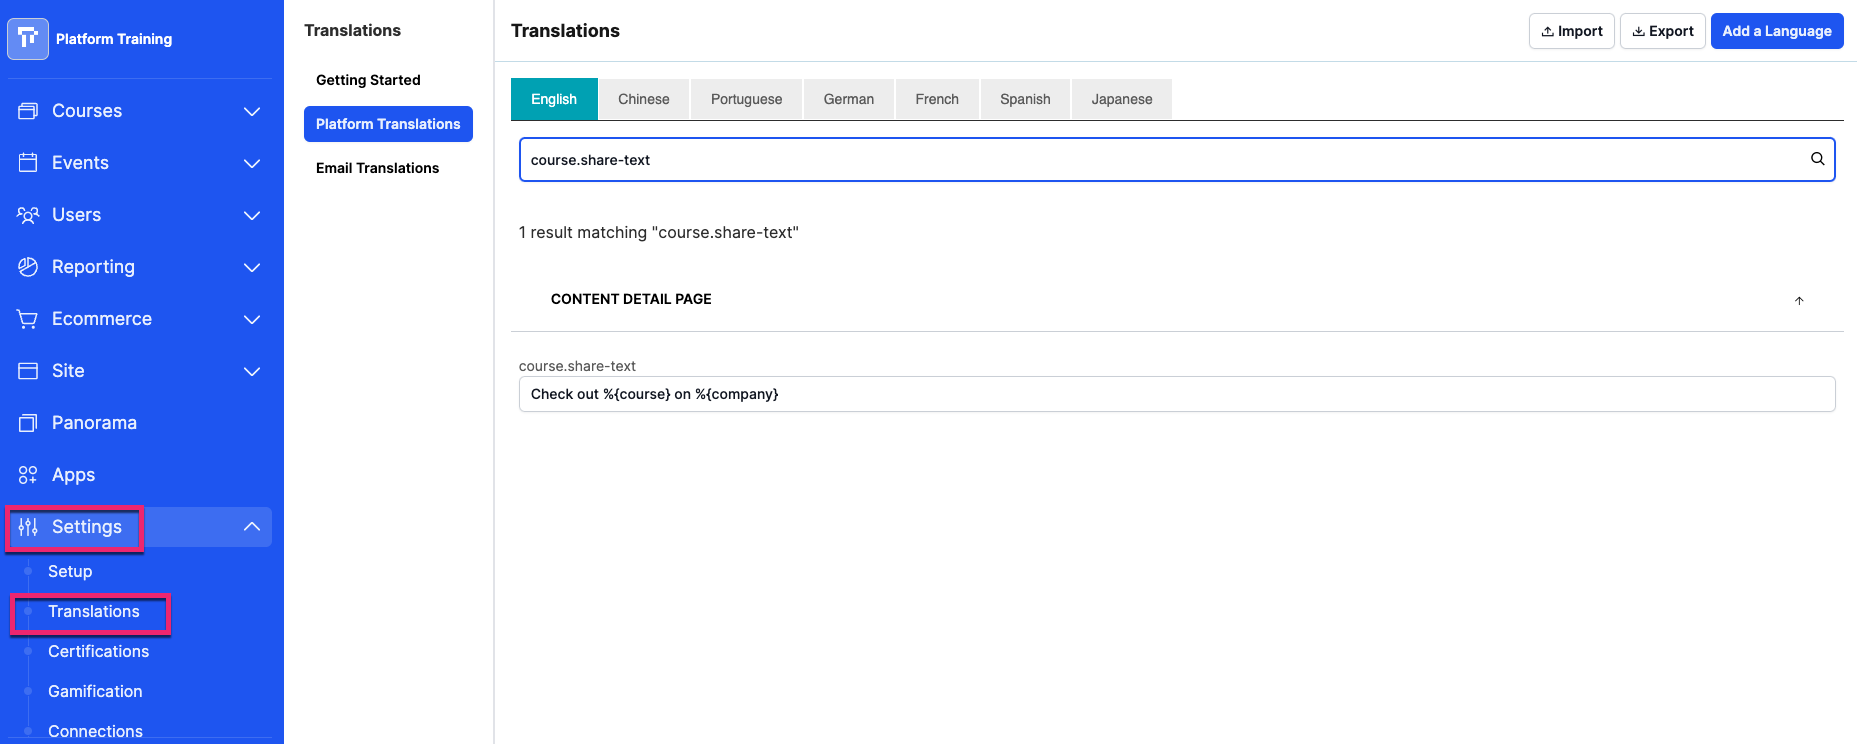Open Connections under Settings

click(95, 731)
